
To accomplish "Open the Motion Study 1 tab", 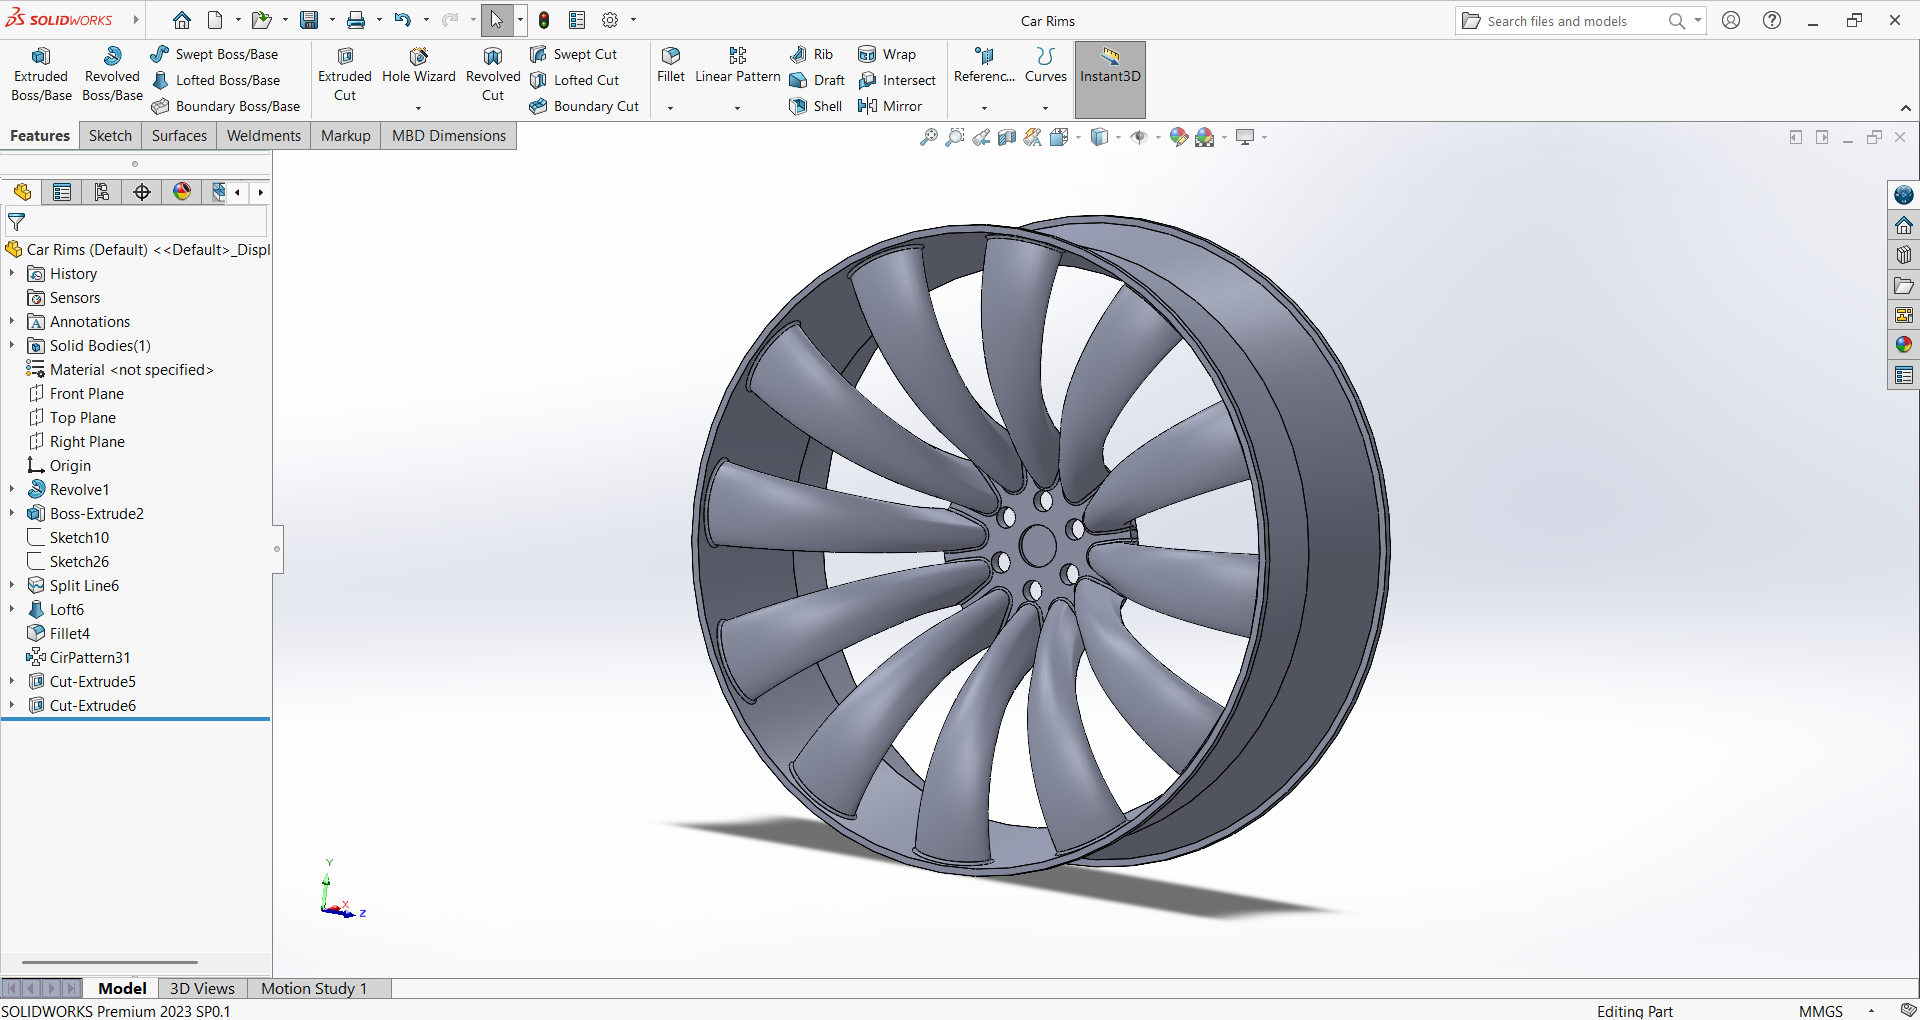I will click(314, 988).
